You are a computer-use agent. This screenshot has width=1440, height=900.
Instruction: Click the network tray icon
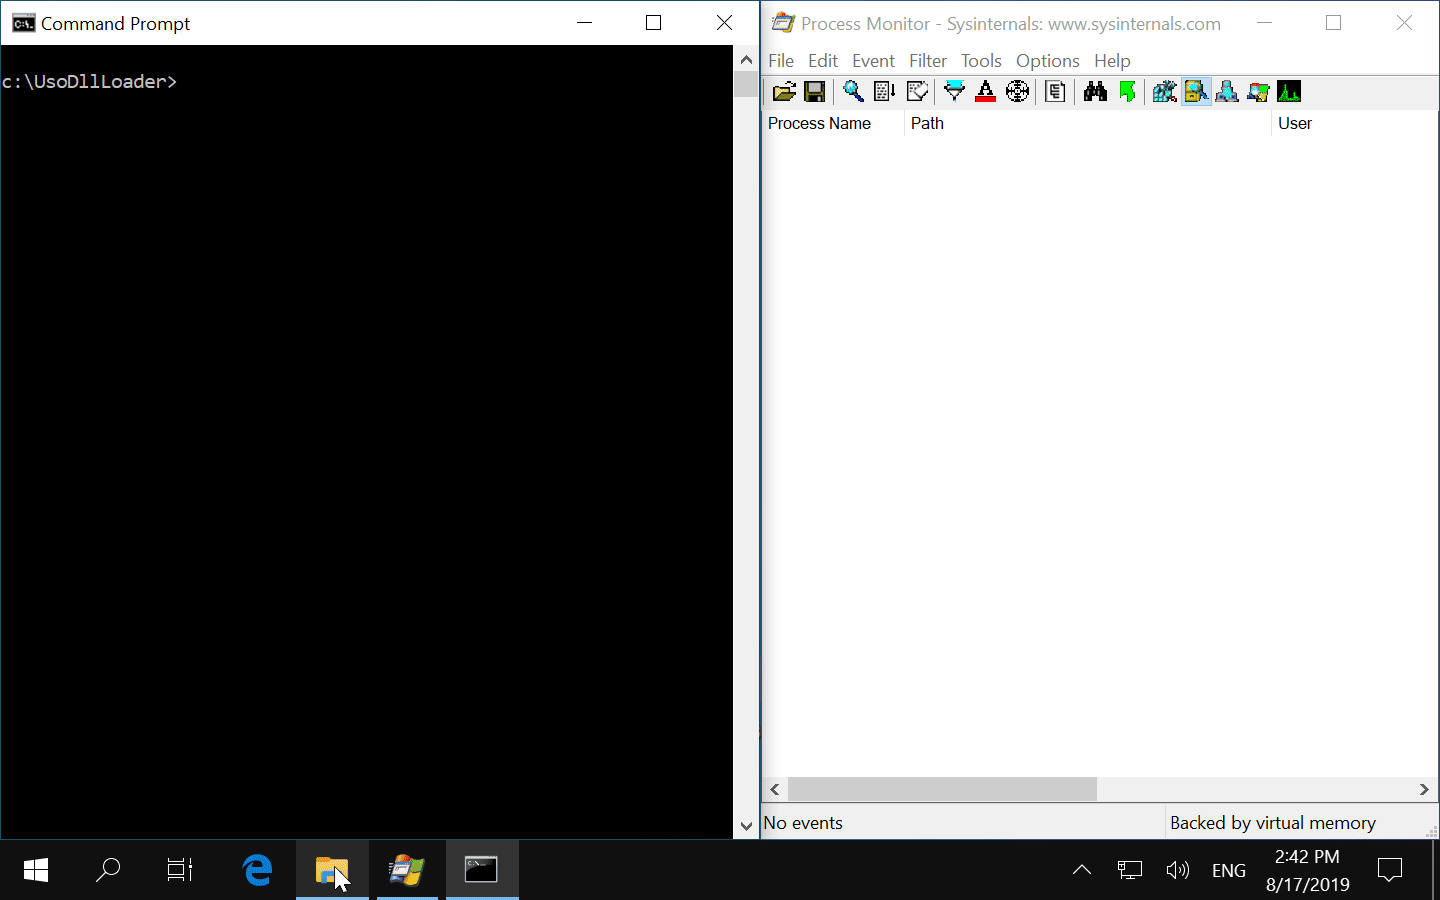pos(1130,870)
